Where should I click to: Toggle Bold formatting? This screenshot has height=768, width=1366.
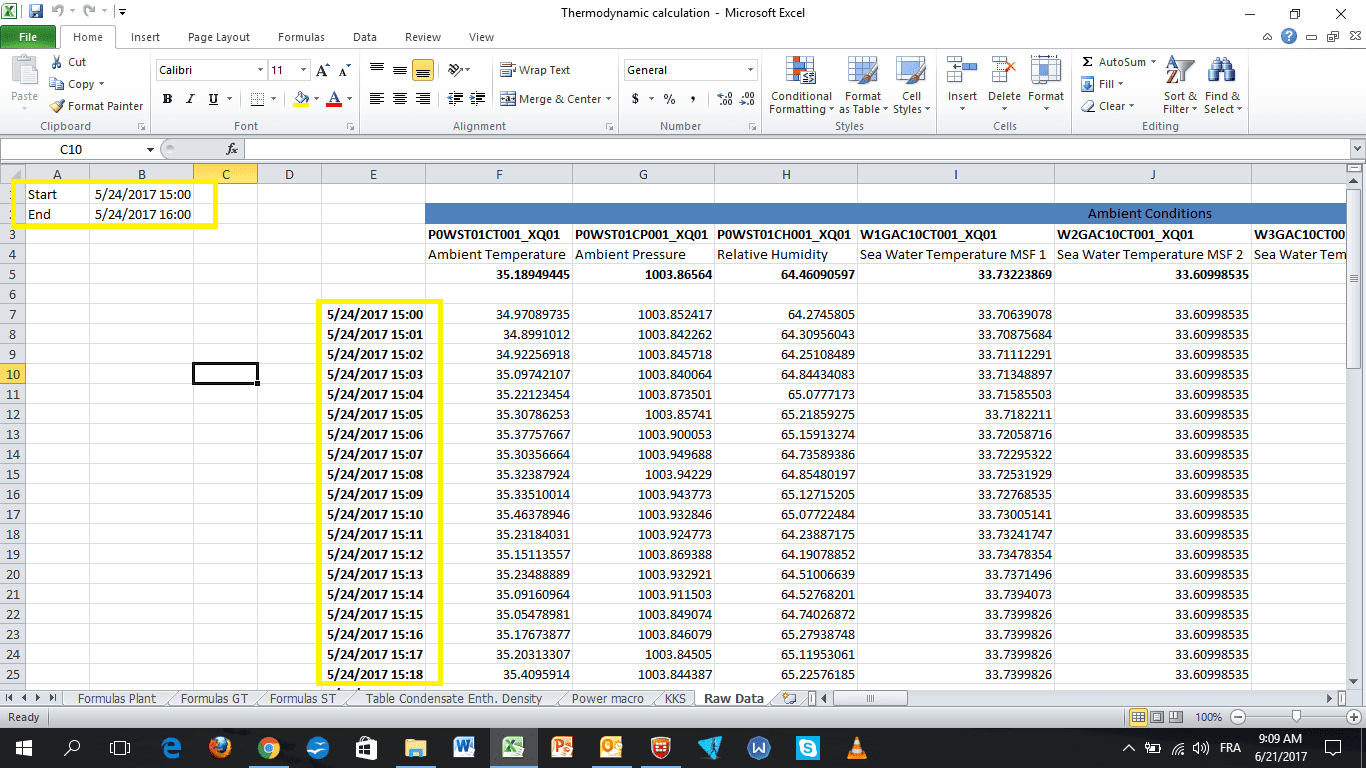pos(167,99)
